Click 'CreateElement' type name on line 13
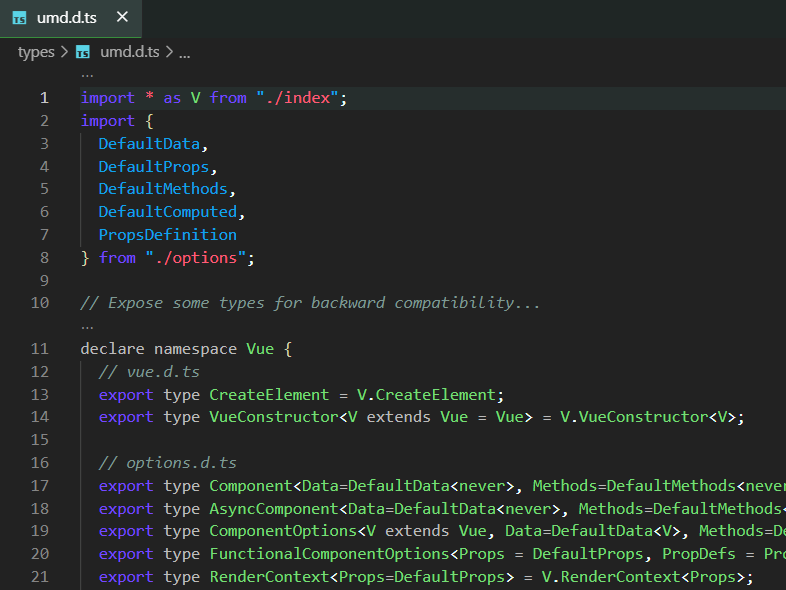The width and height of the screenshot is (786, 590). (269, 395)
